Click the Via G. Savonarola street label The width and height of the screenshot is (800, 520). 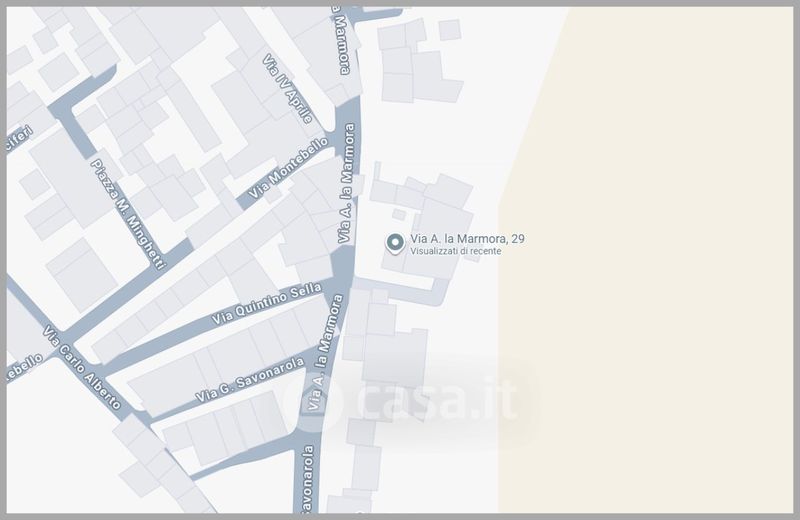pyautogui.click(x=245, y=375)
